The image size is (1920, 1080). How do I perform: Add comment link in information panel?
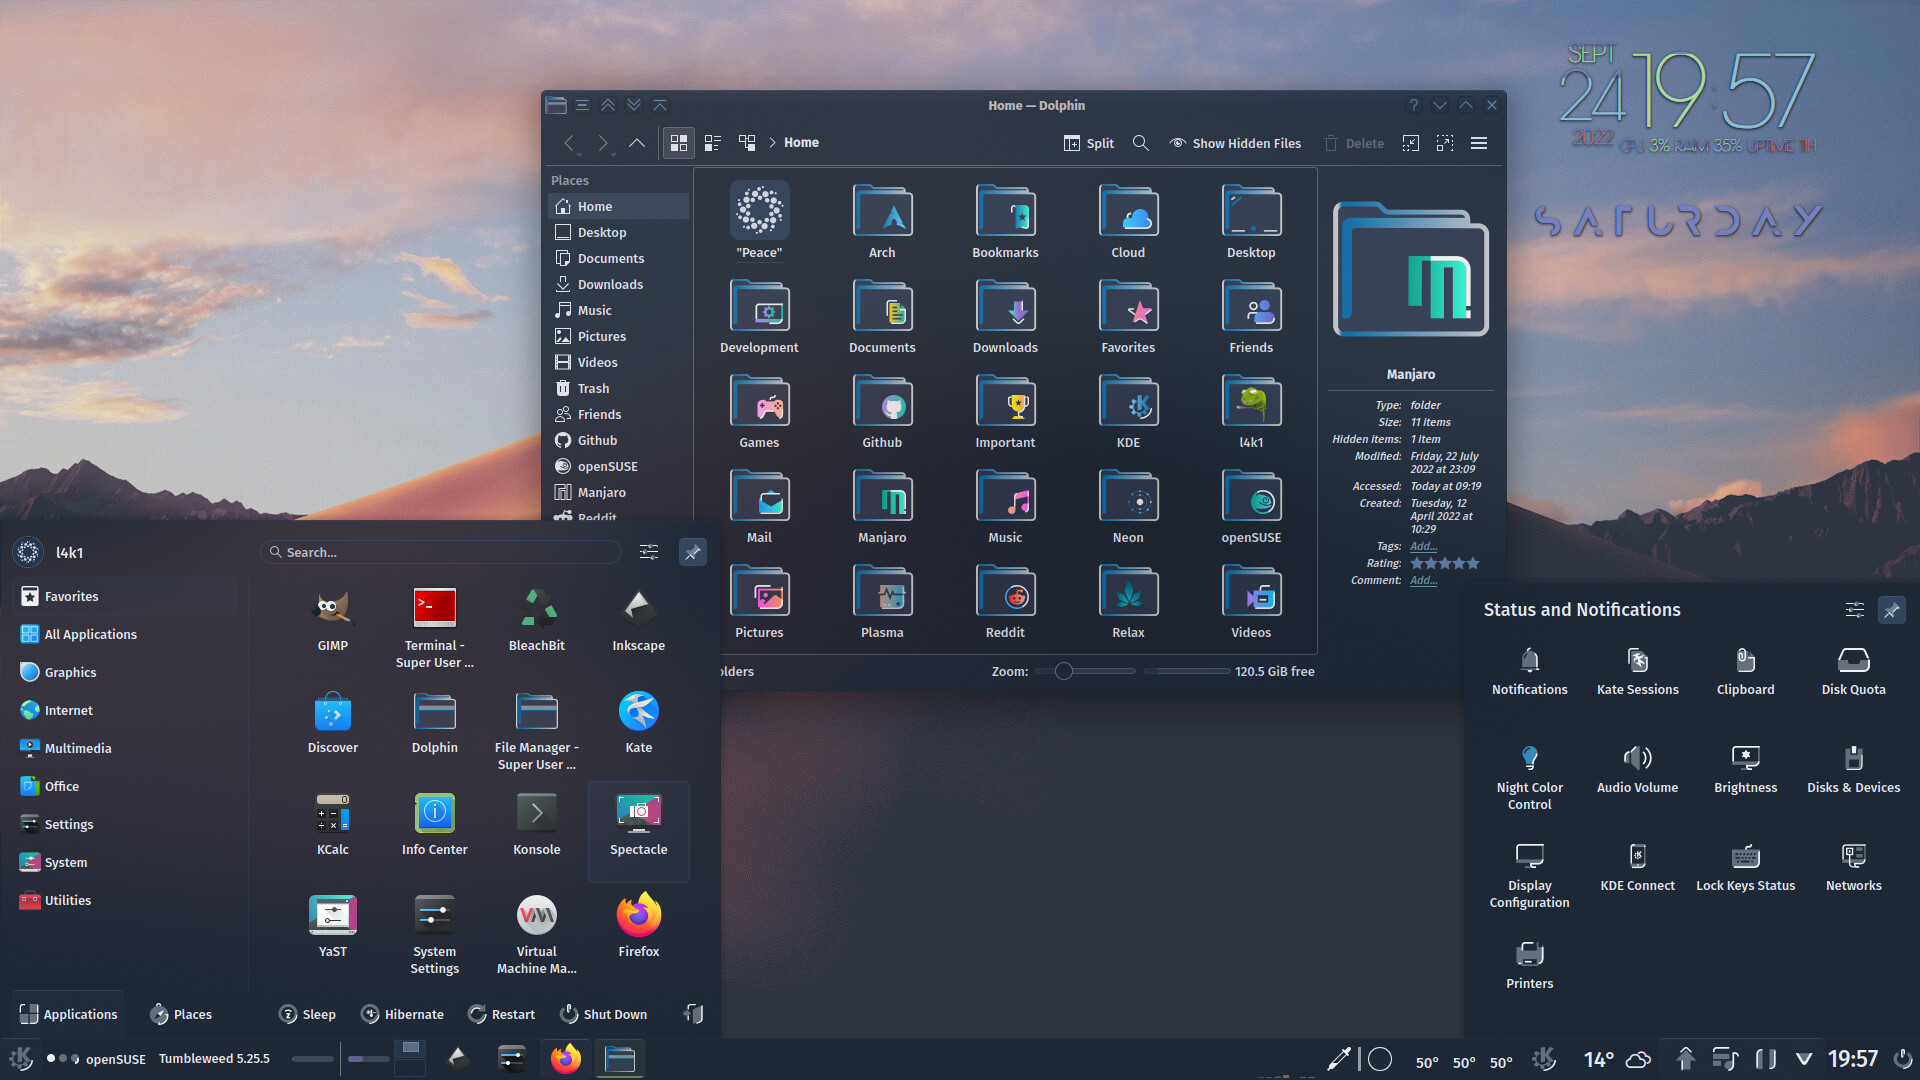pyautogui.click(x=1423, y=580)
